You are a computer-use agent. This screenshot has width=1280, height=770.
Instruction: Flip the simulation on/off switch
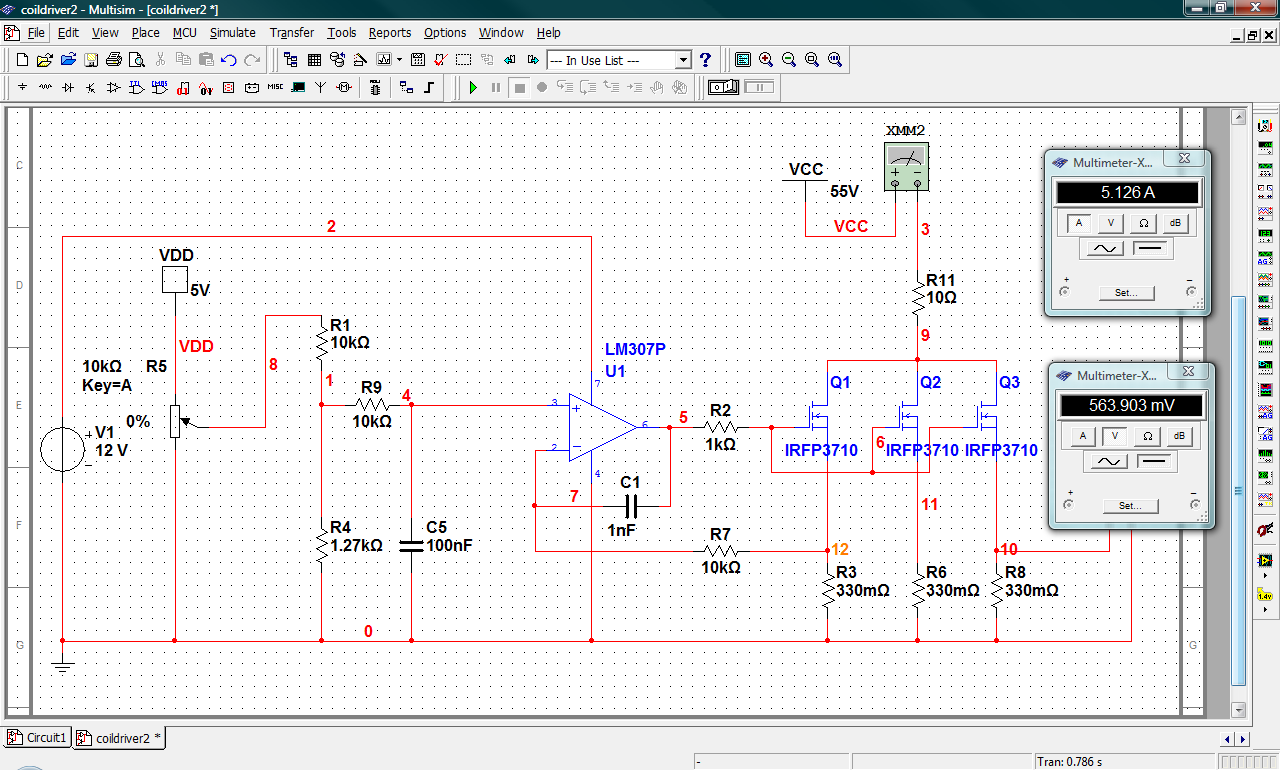coord(723,88)
